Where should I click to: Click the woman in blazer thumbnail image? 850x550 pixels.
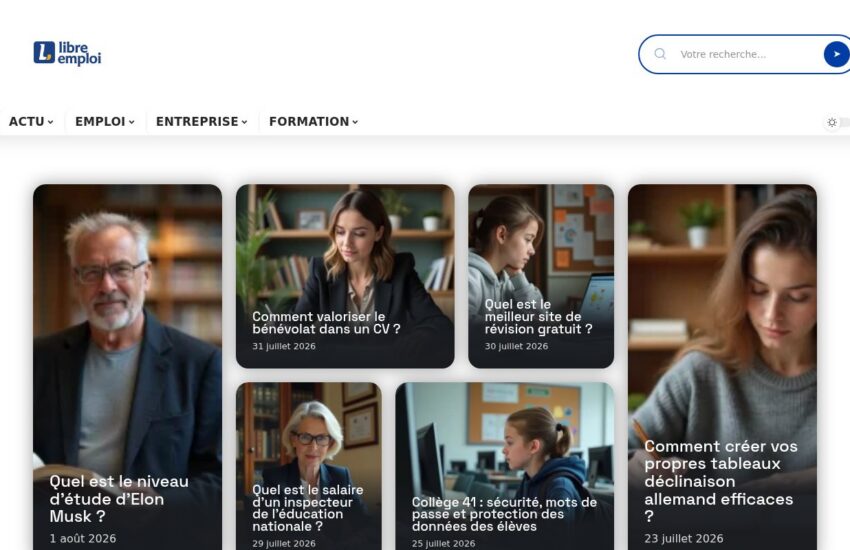point(345,247)
